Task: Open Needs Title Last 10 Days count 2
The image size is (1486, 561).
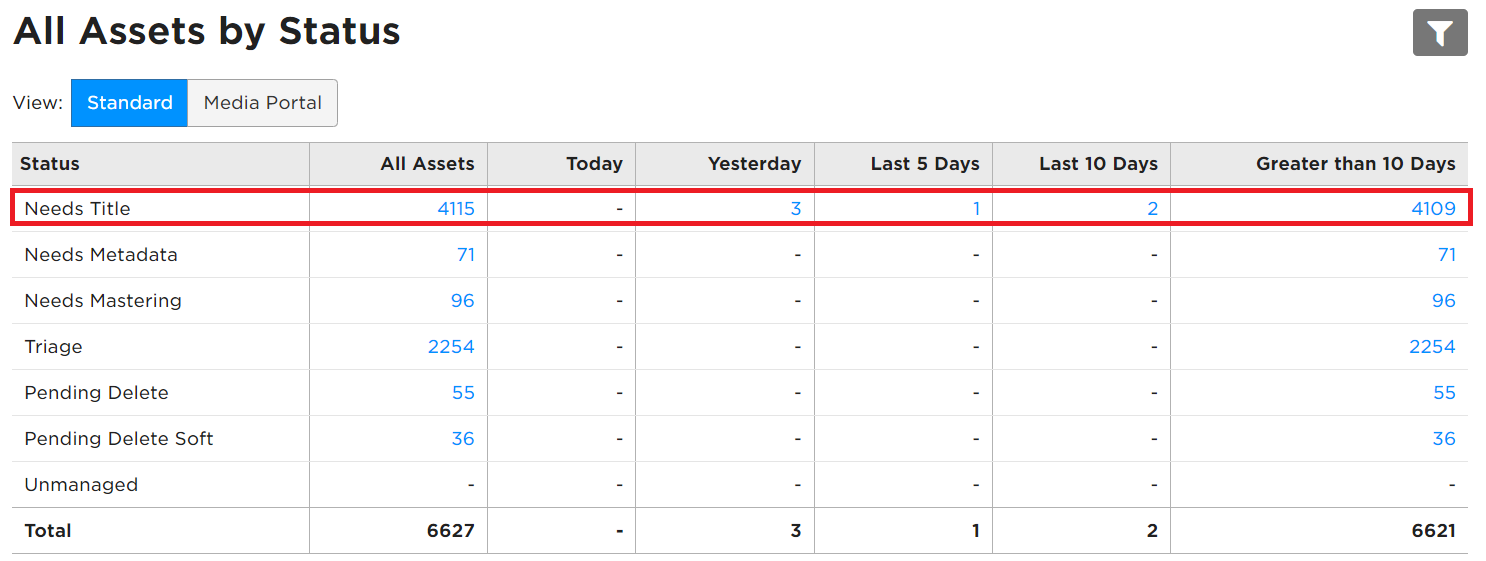Action: point(1153,209)
